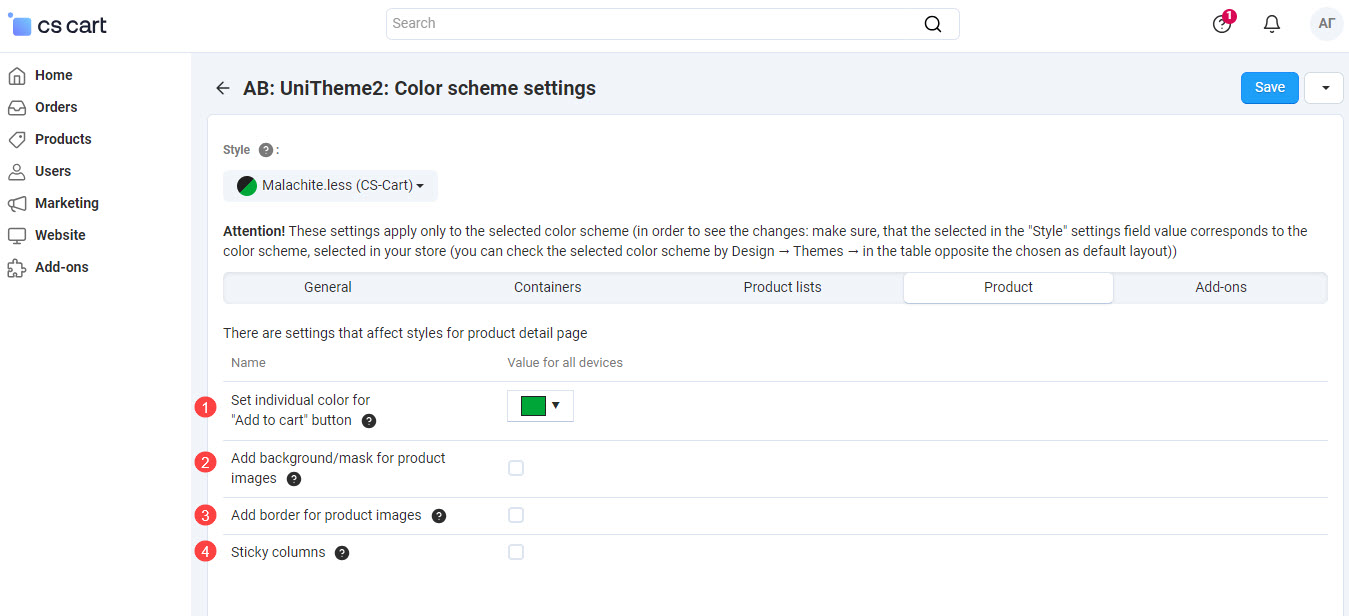Click the Save button

[x=1269, y=88]
